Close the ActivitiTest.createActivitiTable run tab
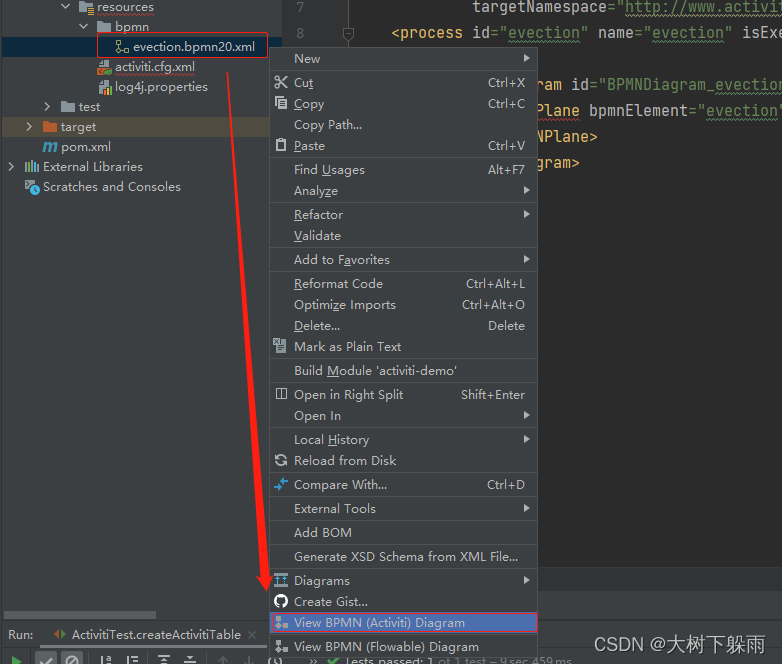Viewport: 782px width, 664px height. (252, 635)
